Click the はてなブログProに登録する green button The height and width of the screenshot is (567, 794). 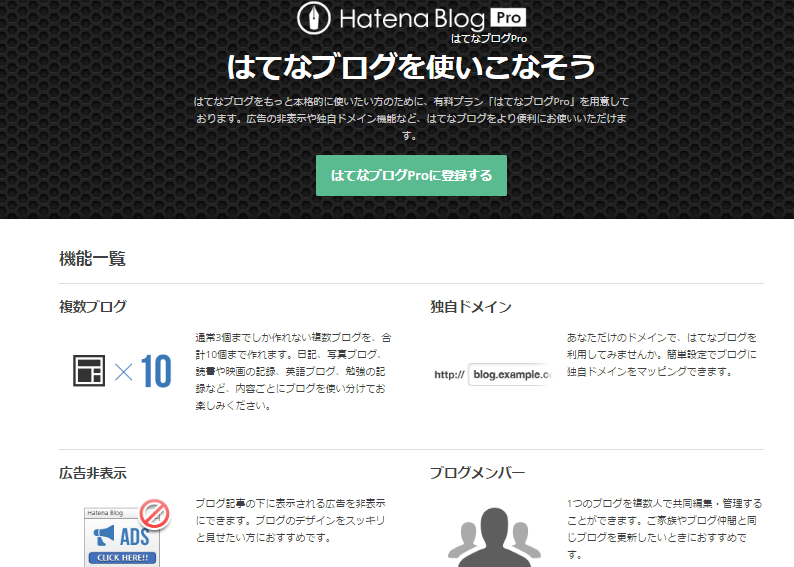(411, 175)
